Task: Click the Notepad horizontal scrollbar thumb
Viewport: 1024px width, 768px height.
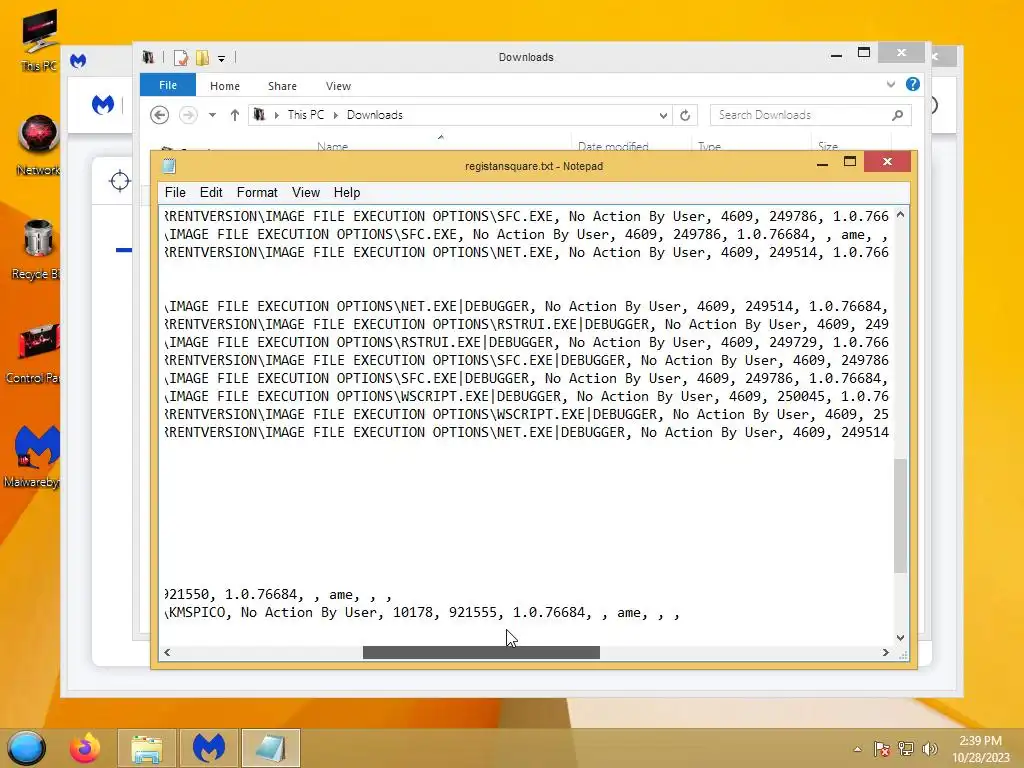Action: (481, 652)
